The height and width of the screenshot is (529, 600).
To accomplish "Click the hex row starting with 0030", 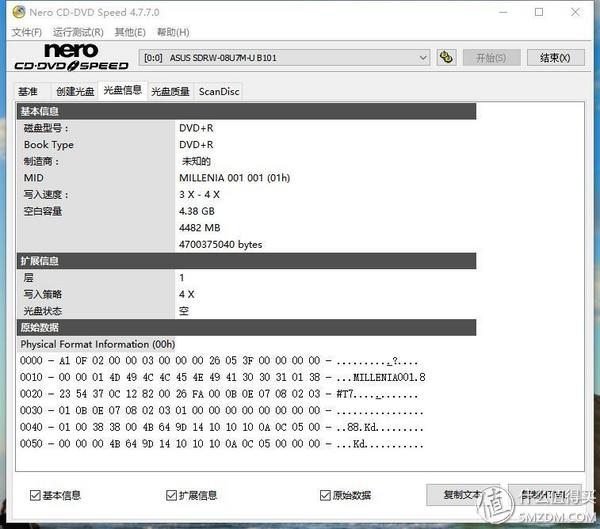I will point(222,411).
